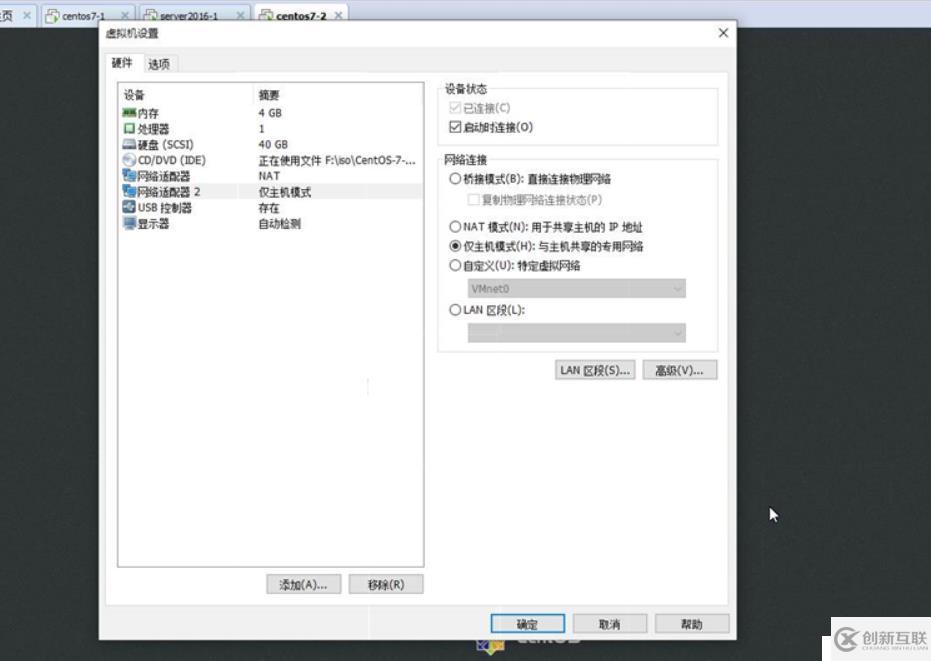The height and width of the screenshot is (661, 931).
Task: Click the 移除(R) button
Action: click(386, 584)
